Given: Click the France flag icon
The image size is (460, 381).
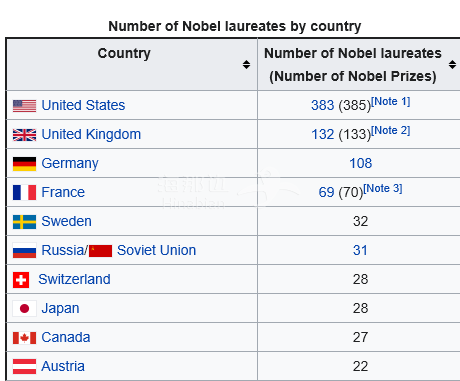Looking at the screenshot, I should tap(24, 193).
